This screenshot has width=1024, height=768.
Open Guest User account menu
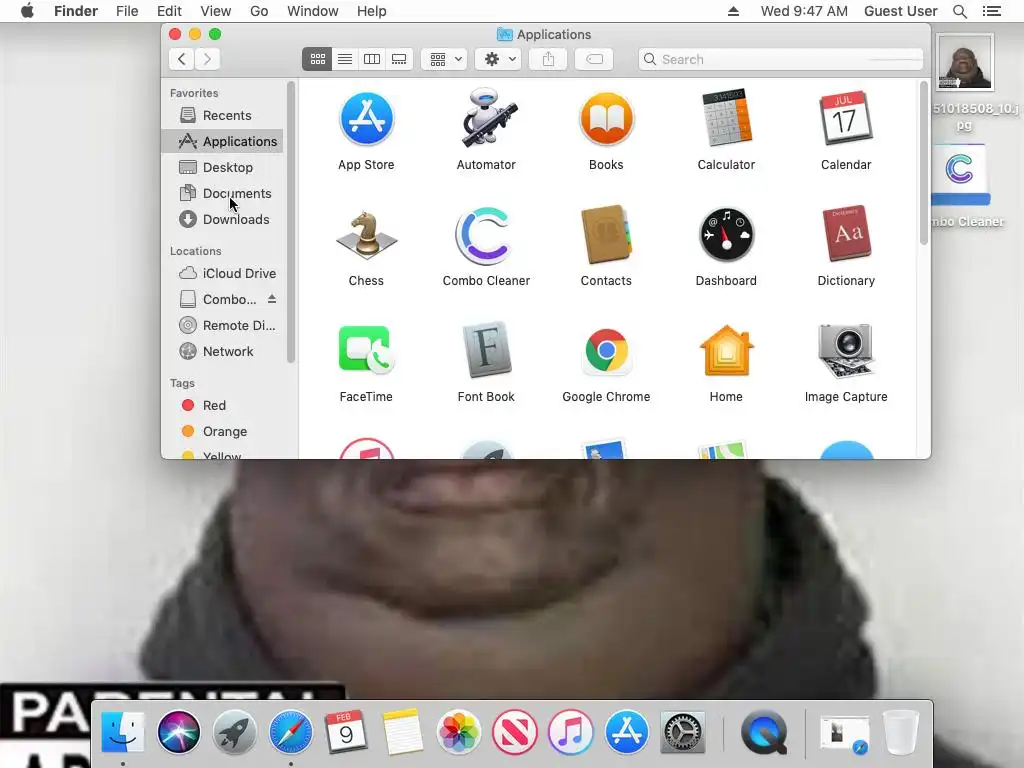(x=901, y=11)
